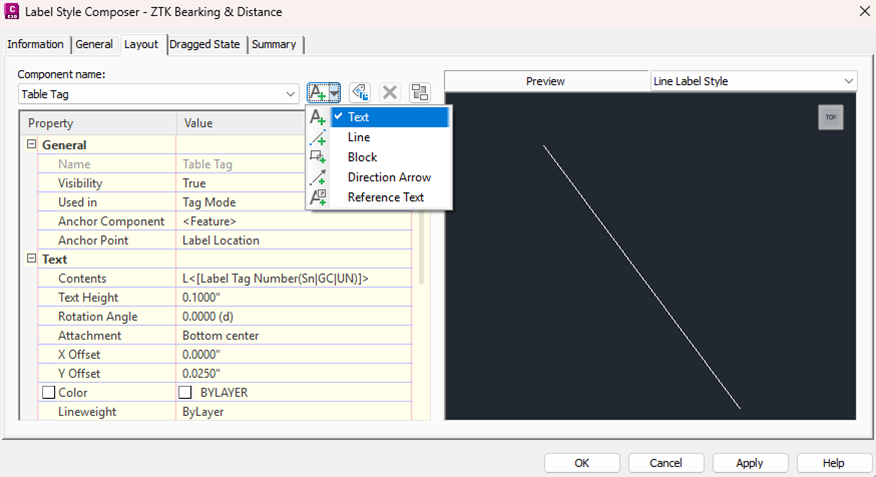876x477 pixels.
Task: Open the Line Label Style preview dropdown
Action: coord(848,81)
